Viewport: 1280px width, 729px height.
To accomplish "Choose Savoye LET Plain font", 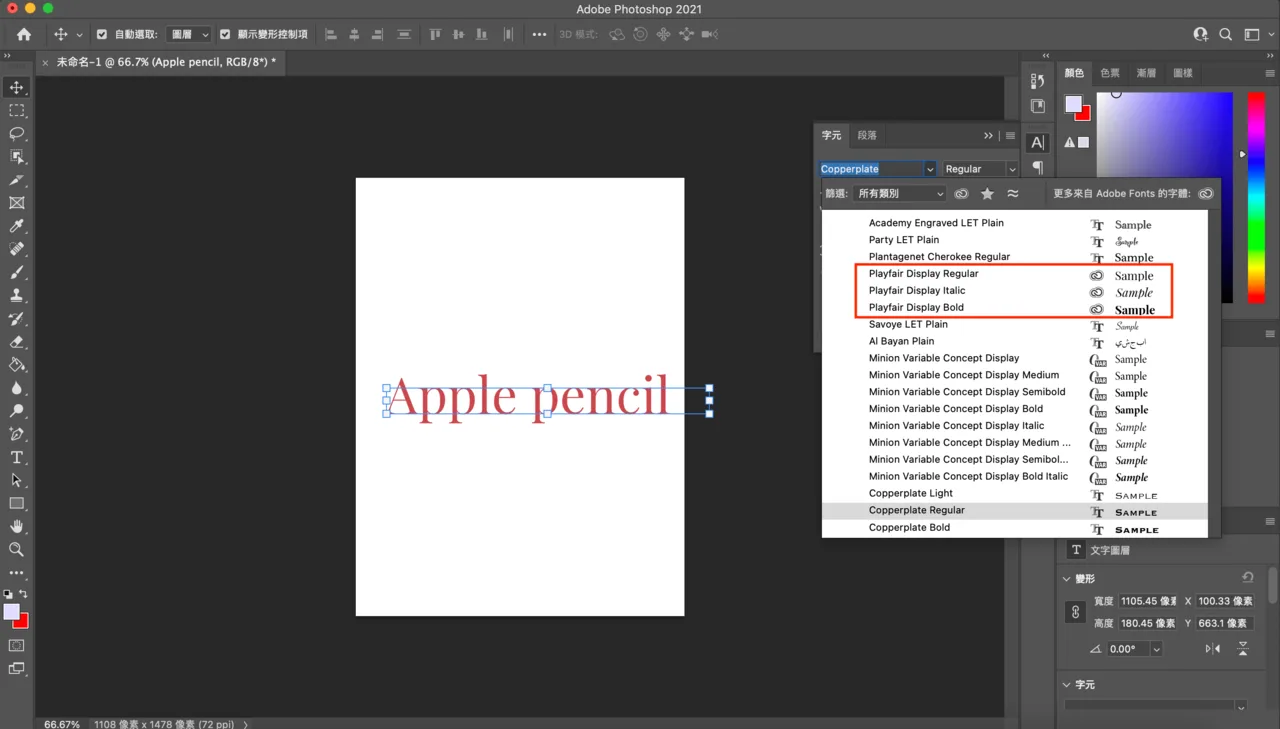I will pyautogui.click(x=1014, y=325).
